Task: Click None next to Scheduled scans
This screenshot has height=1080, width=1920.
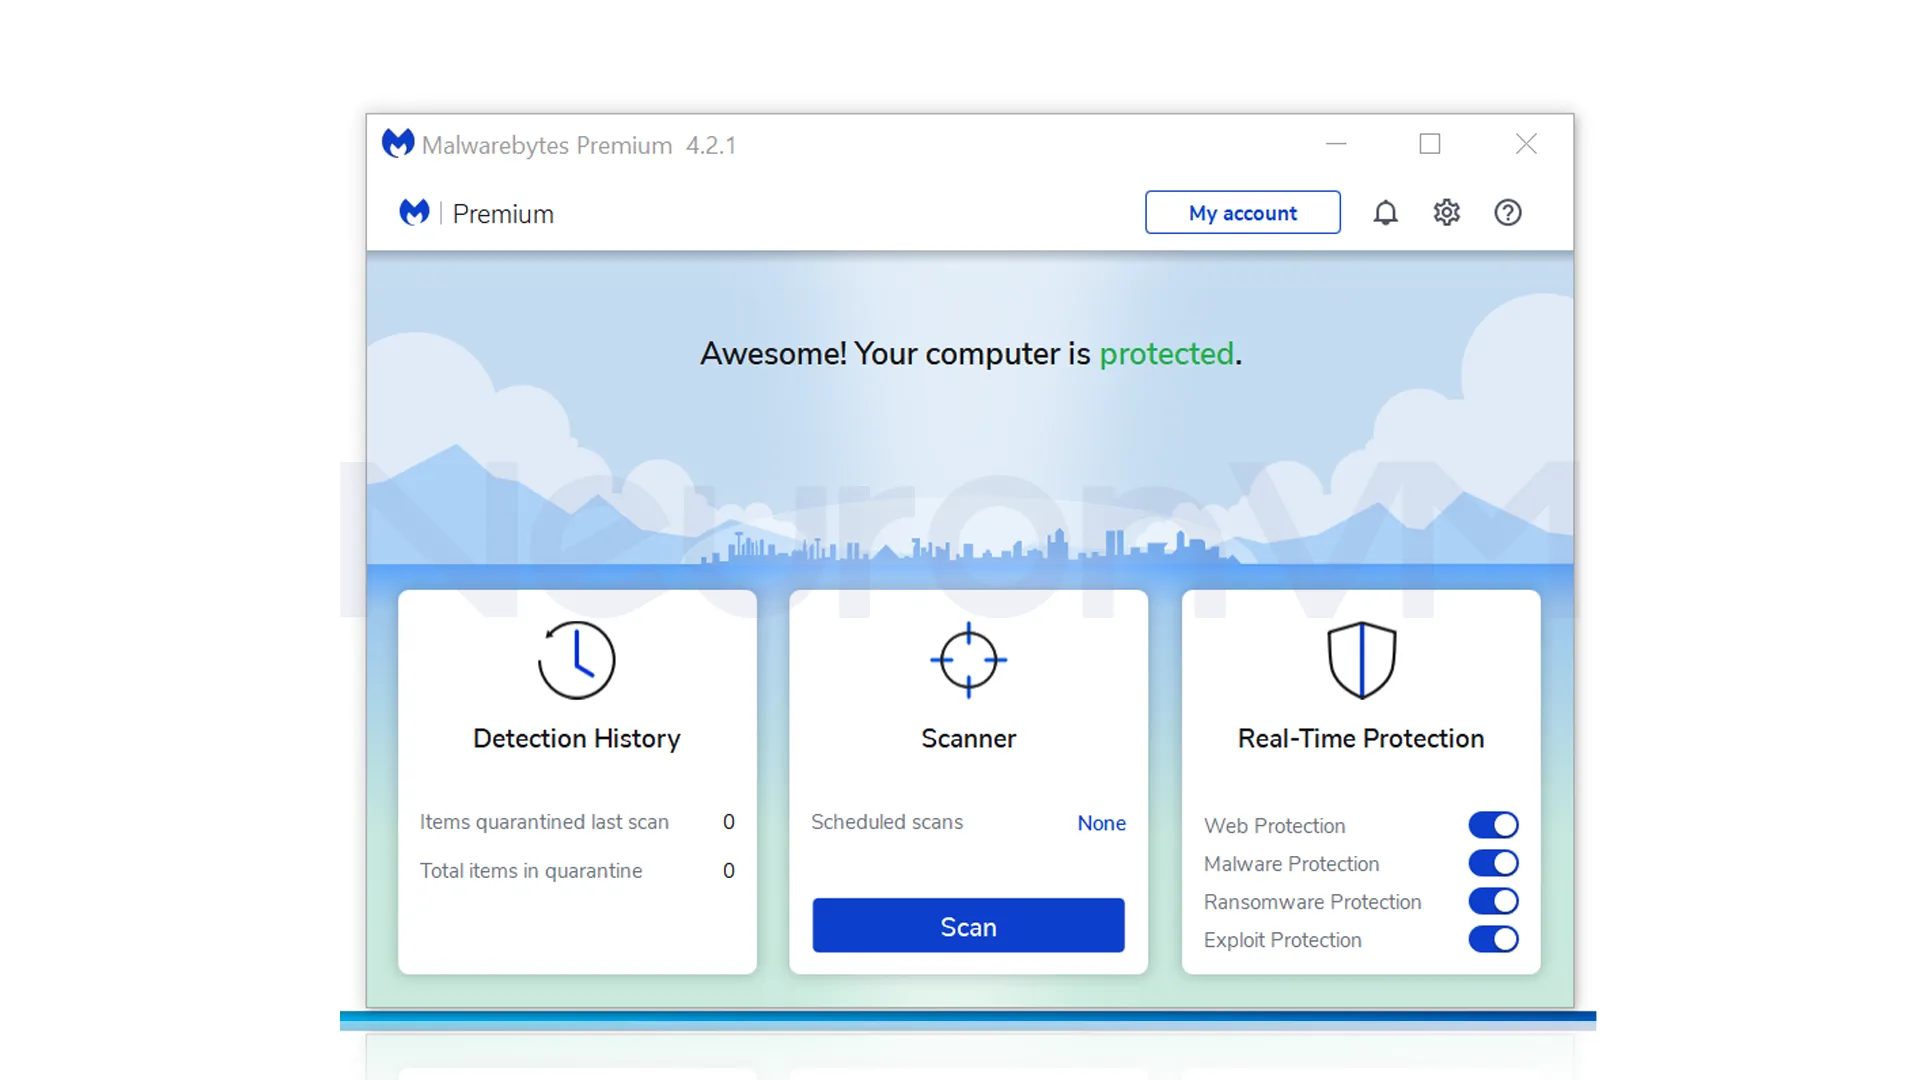Action: pyautogui.click(x=1101, y=822)
